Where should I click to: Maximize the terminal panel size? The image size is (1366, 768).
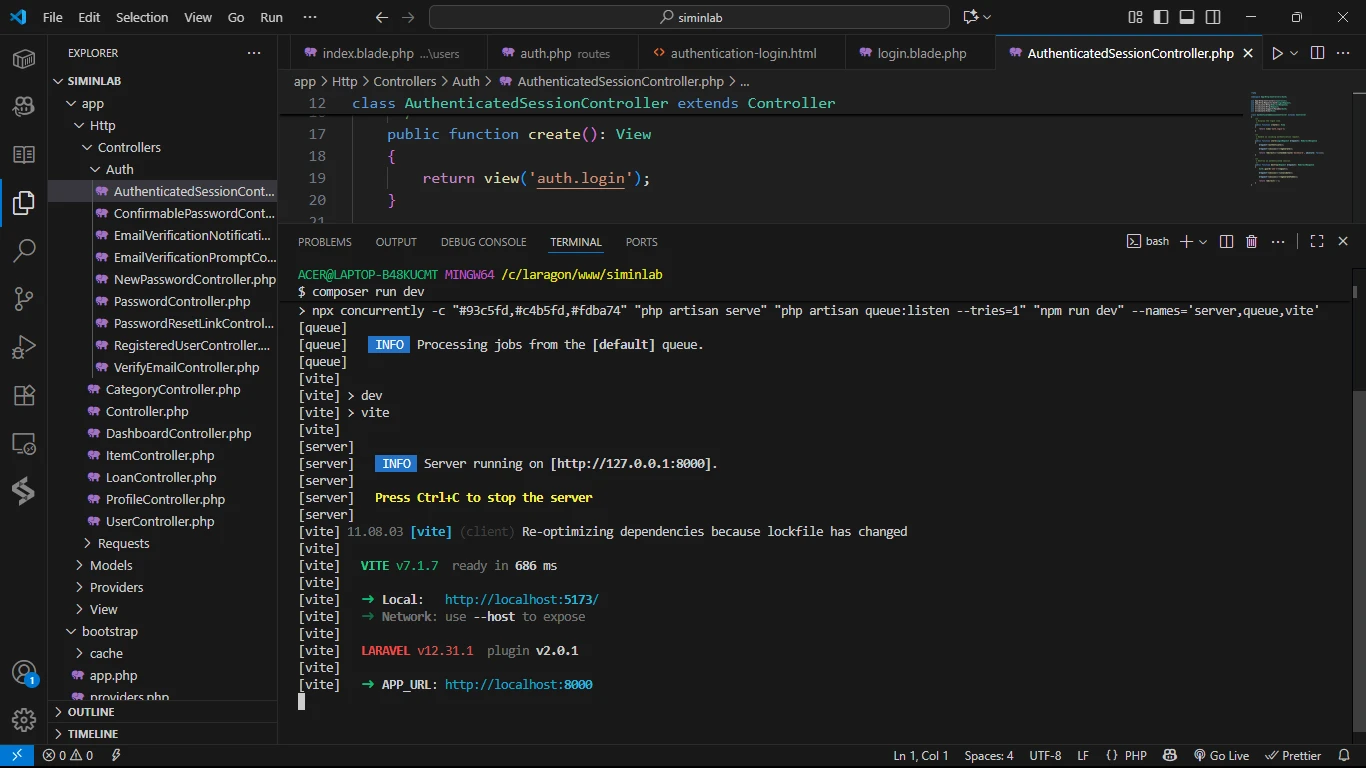(x=1317, y=242)
